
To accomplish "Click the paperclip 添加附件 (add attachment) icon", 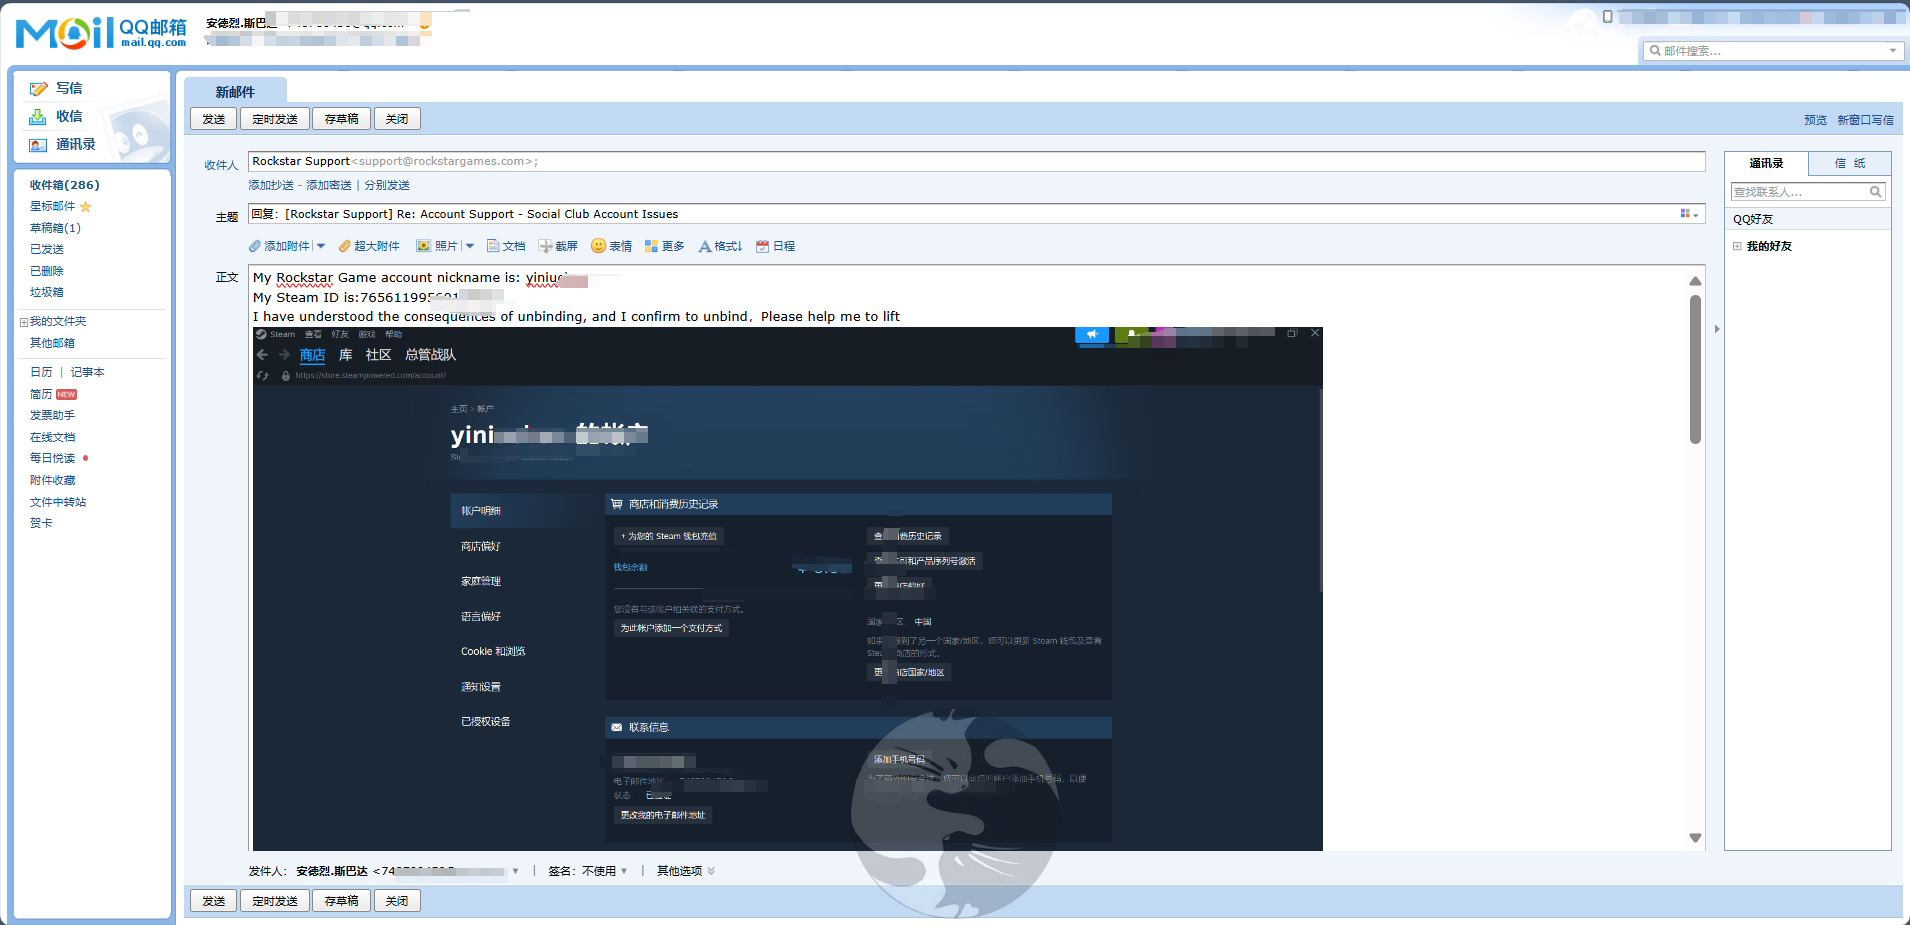I will (x=255, y=246).
